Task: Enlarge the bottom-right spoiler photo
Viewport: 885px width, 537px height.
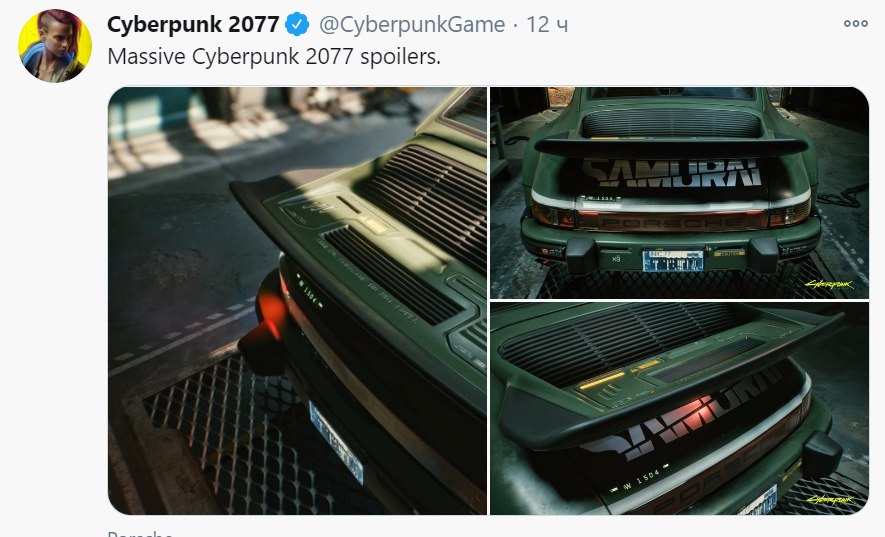Action: pyautogui.click(x=679, y=408)
